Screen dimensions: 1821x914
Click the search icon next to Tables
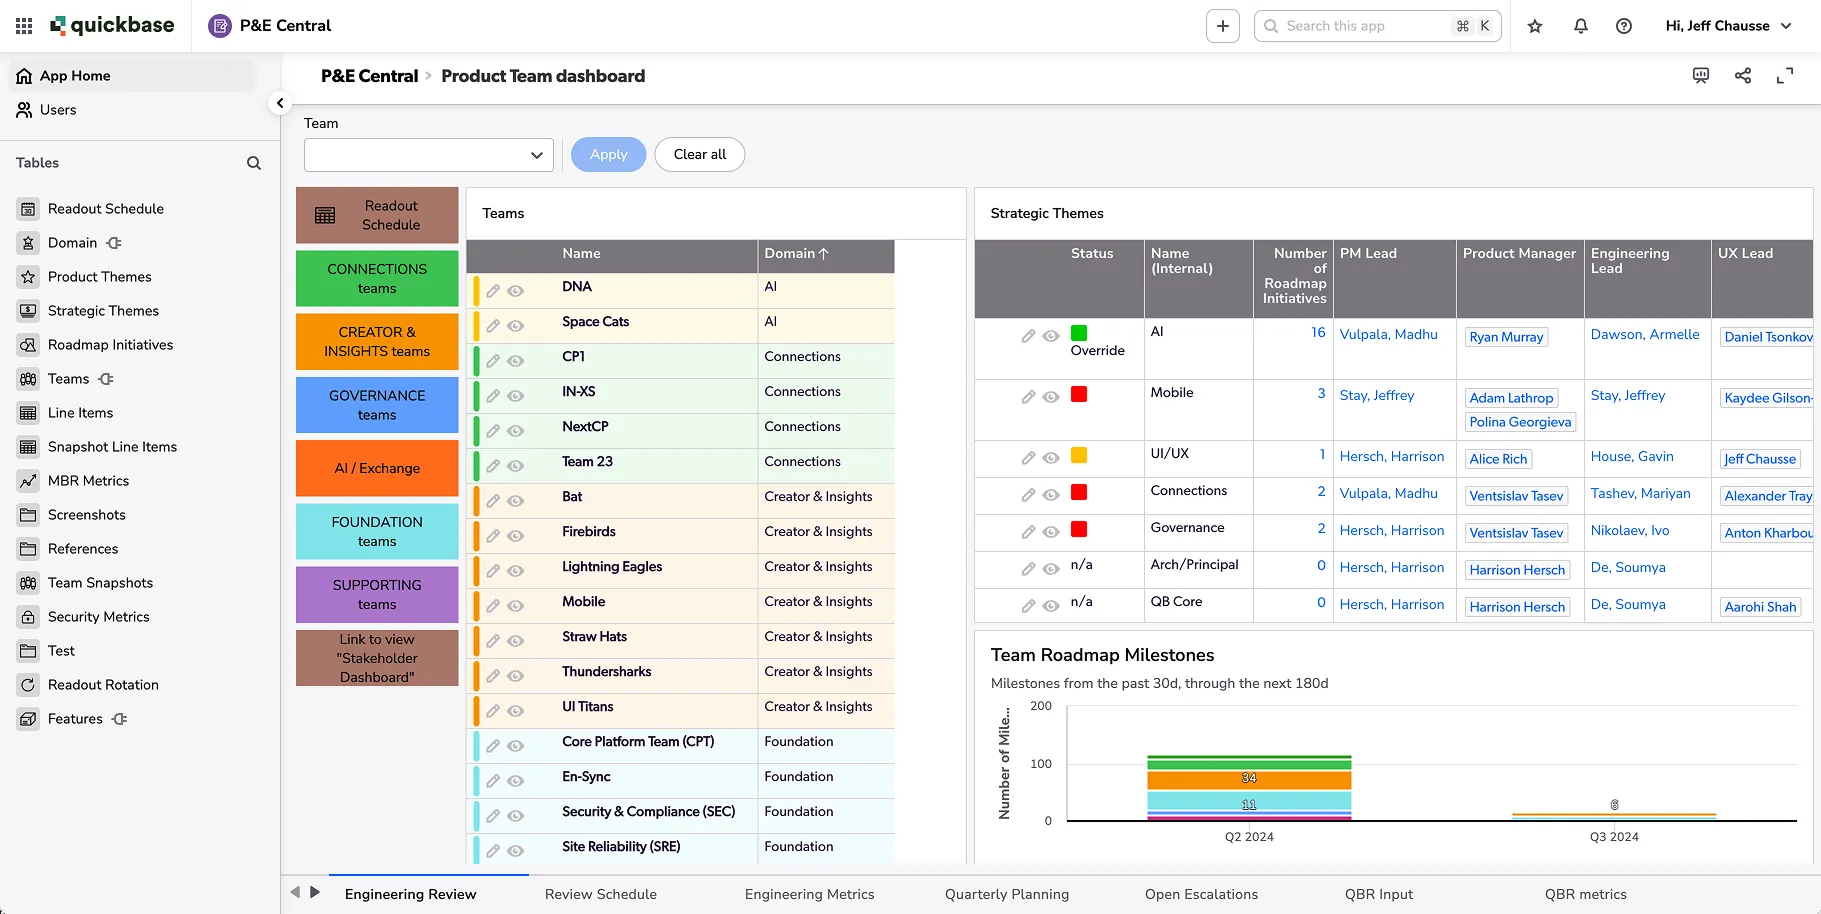(254, 163)
